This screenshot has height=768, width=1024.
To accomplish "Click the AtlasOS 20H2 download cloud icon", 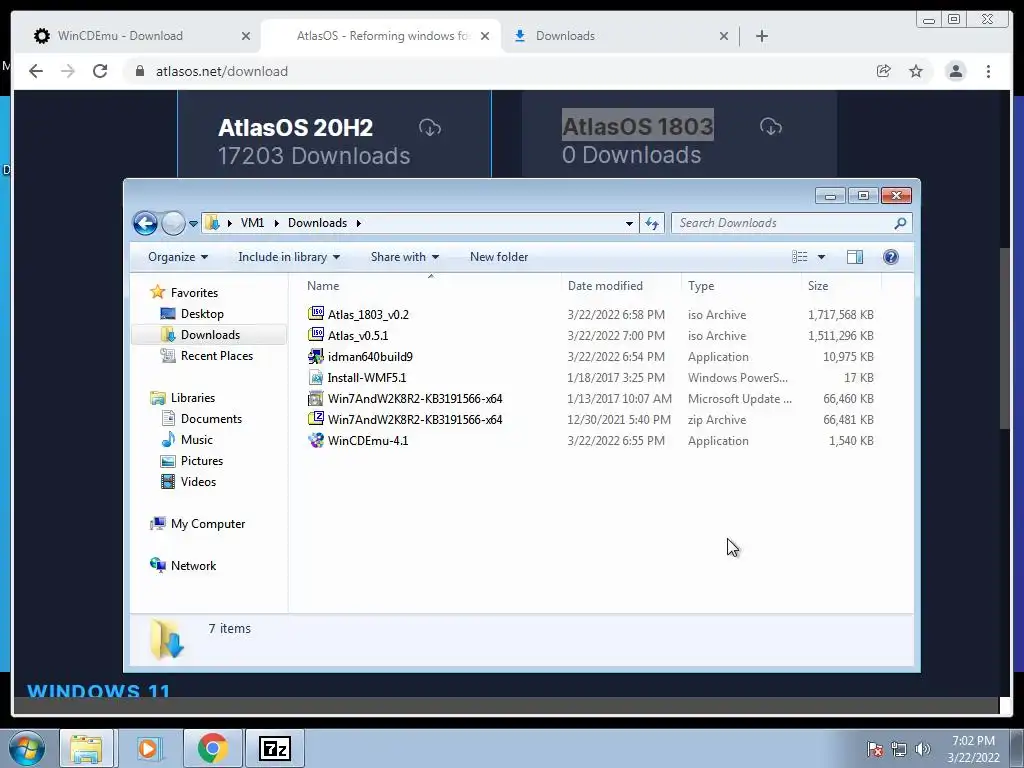I will (430, 127).
